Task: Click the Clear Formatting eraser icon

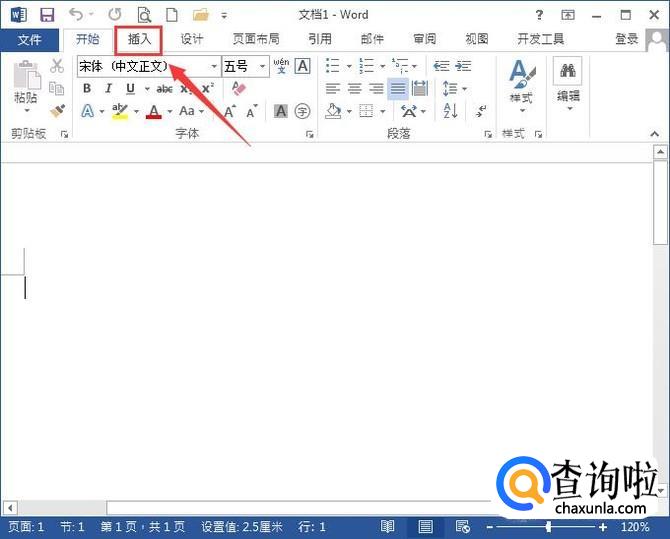Action: [x=238, y=88]
